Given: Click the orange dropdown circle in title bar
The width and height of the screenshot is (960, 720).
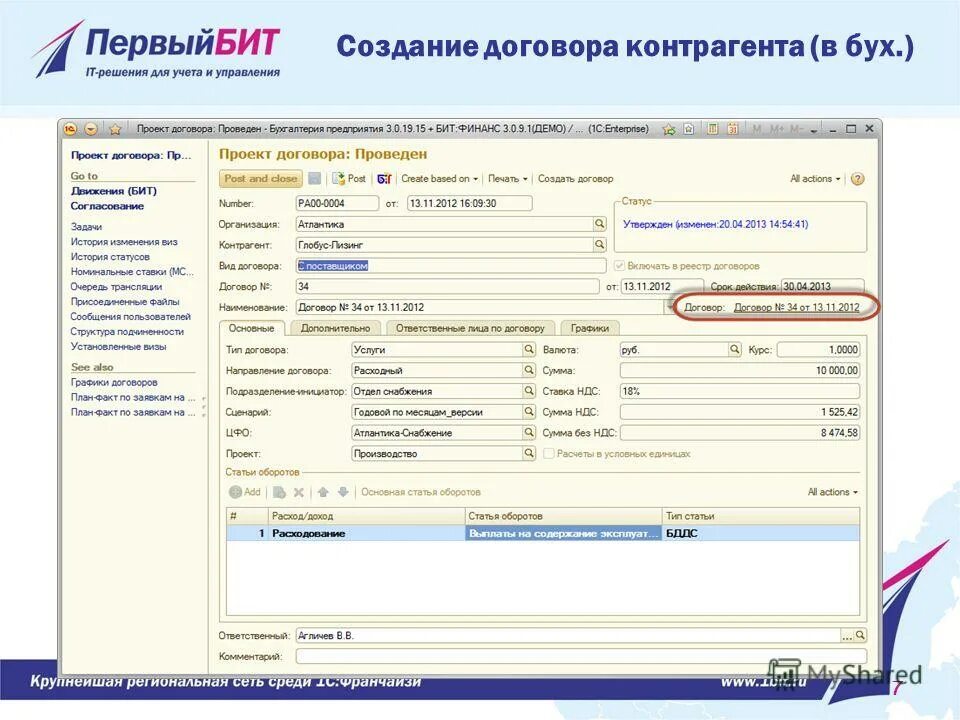Looking at the screenshot, I should [91, 129].
